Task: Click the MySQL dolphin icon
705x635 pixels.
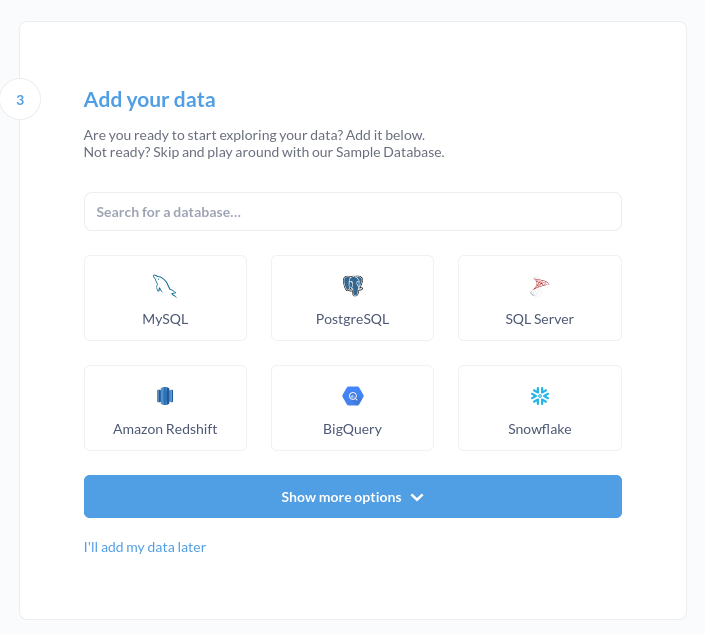Action: 165,286
